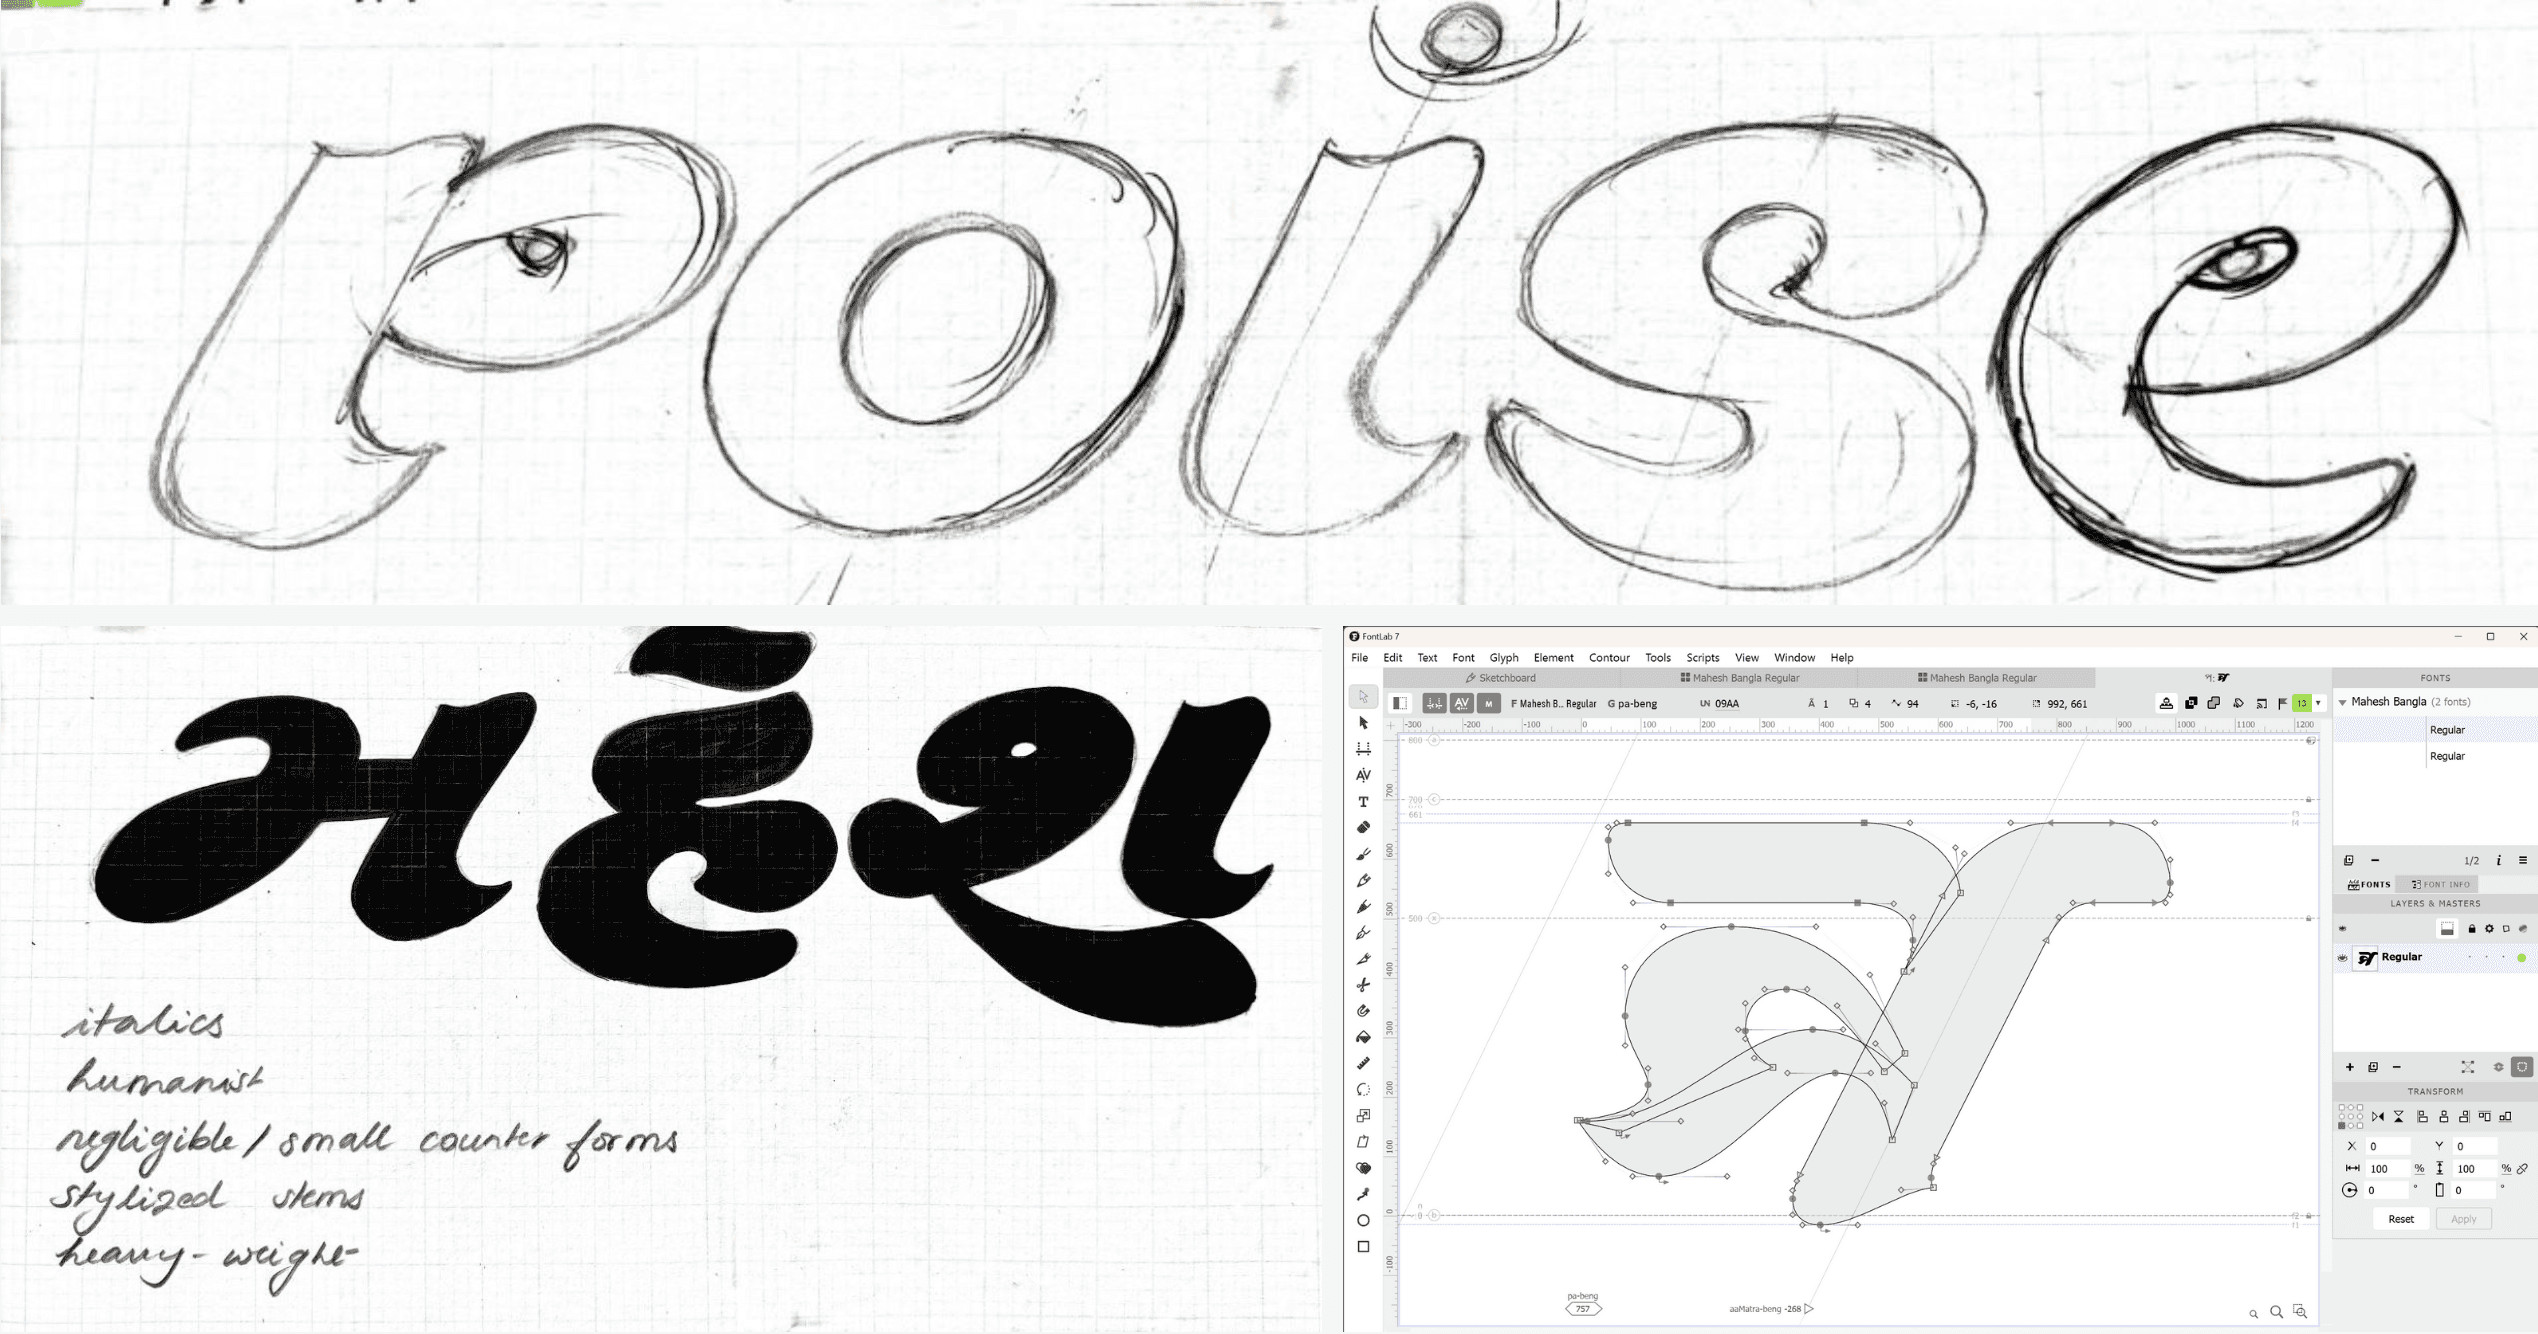Image resolution: width=2538 pixels, height=1334 pixels.
Task: Flip vertically in Transform panel
Action: coord(2399,1117)
